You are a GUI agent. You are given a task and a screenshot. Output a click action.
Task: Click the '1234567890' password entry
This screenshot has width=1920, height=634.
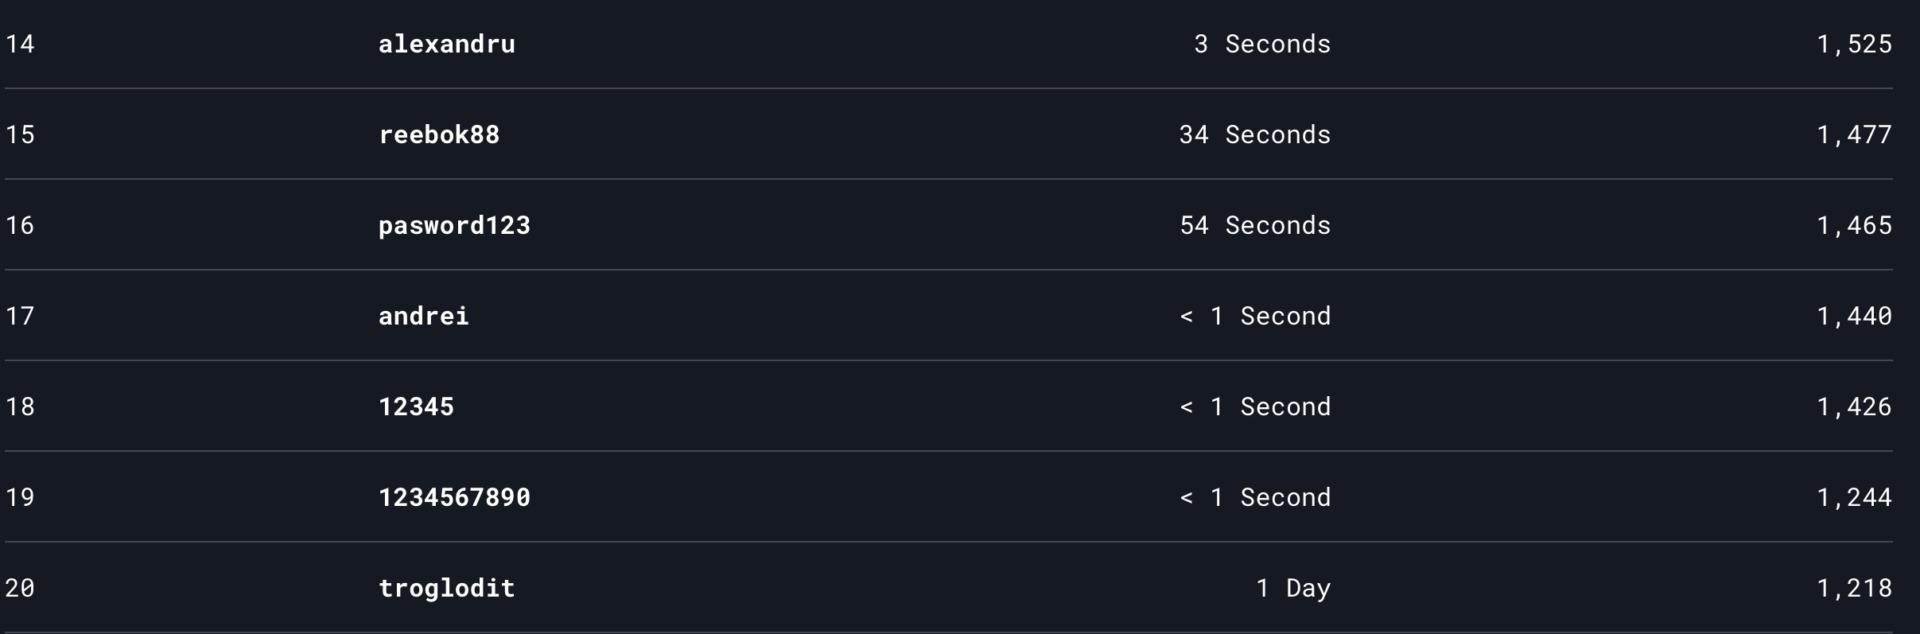pos(454,498)
